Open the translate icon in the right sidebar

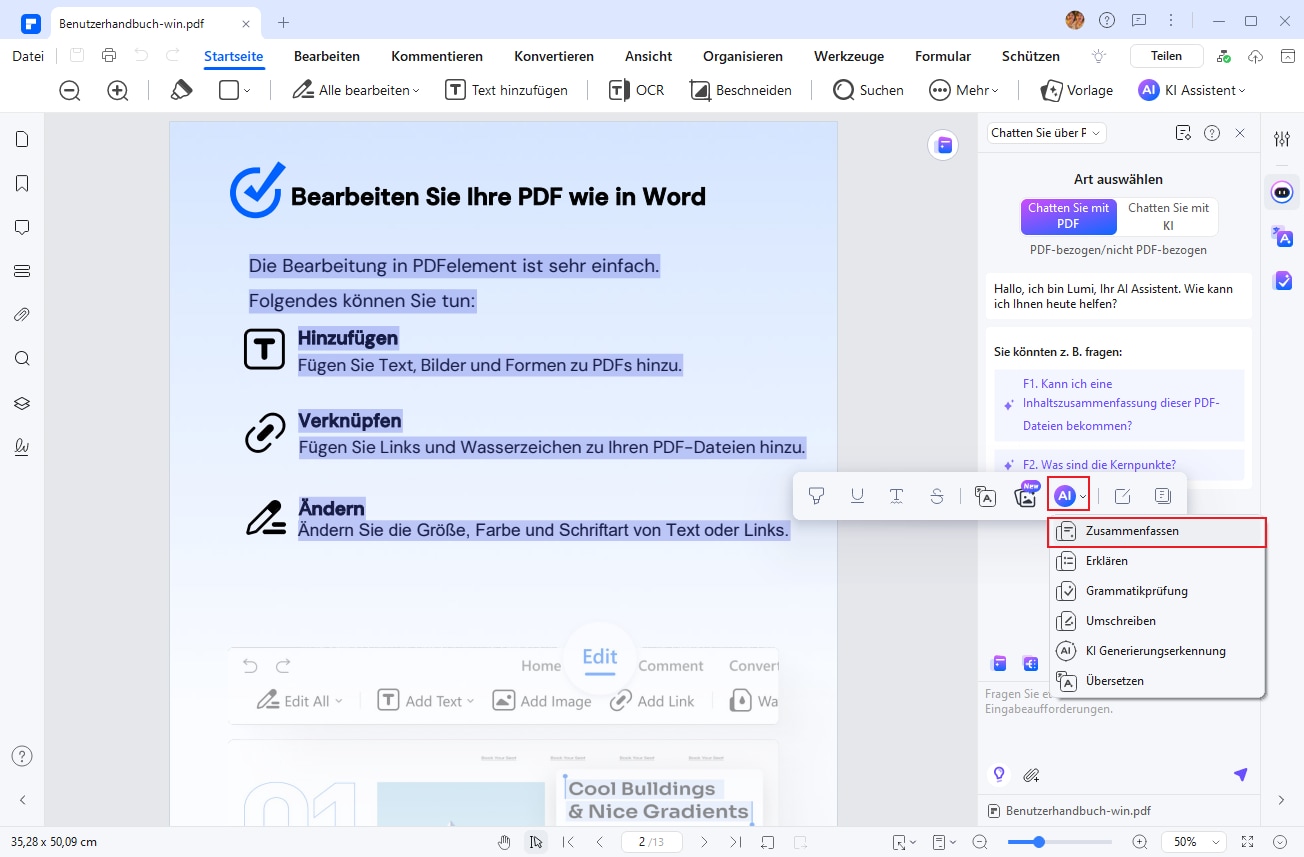(x=1282, y=237)
